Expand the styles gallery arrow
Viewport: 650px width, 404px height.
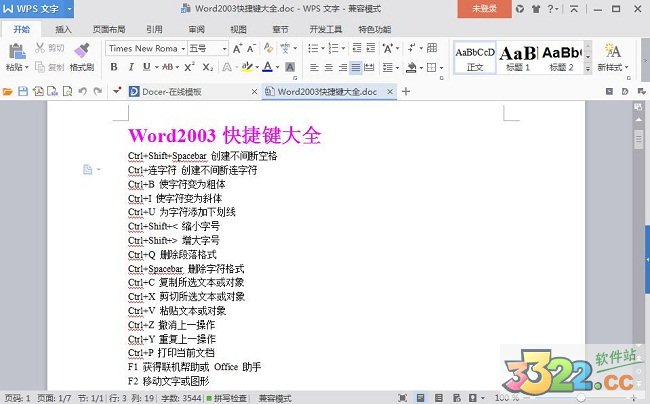click(x=587, y=69)
